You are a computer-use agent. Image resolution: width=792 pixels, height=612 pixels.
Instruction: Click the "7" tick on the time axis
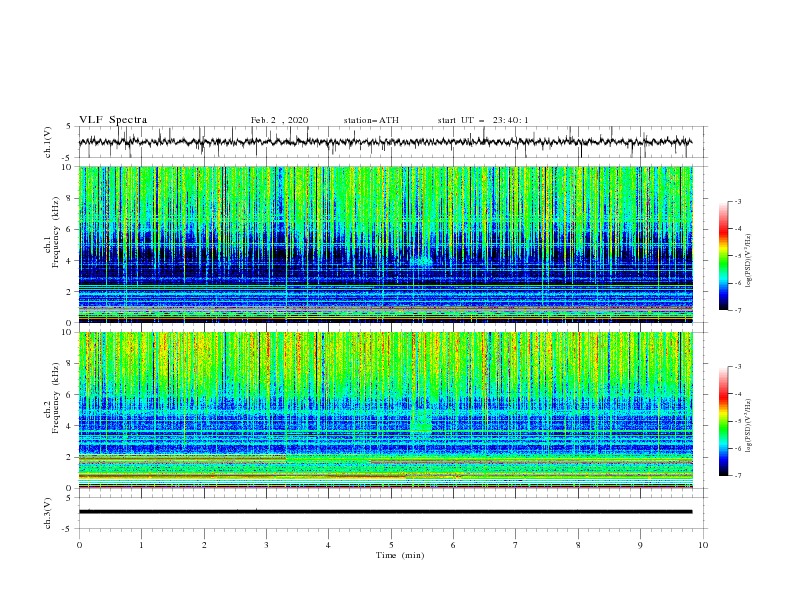[x=516, y=545]
